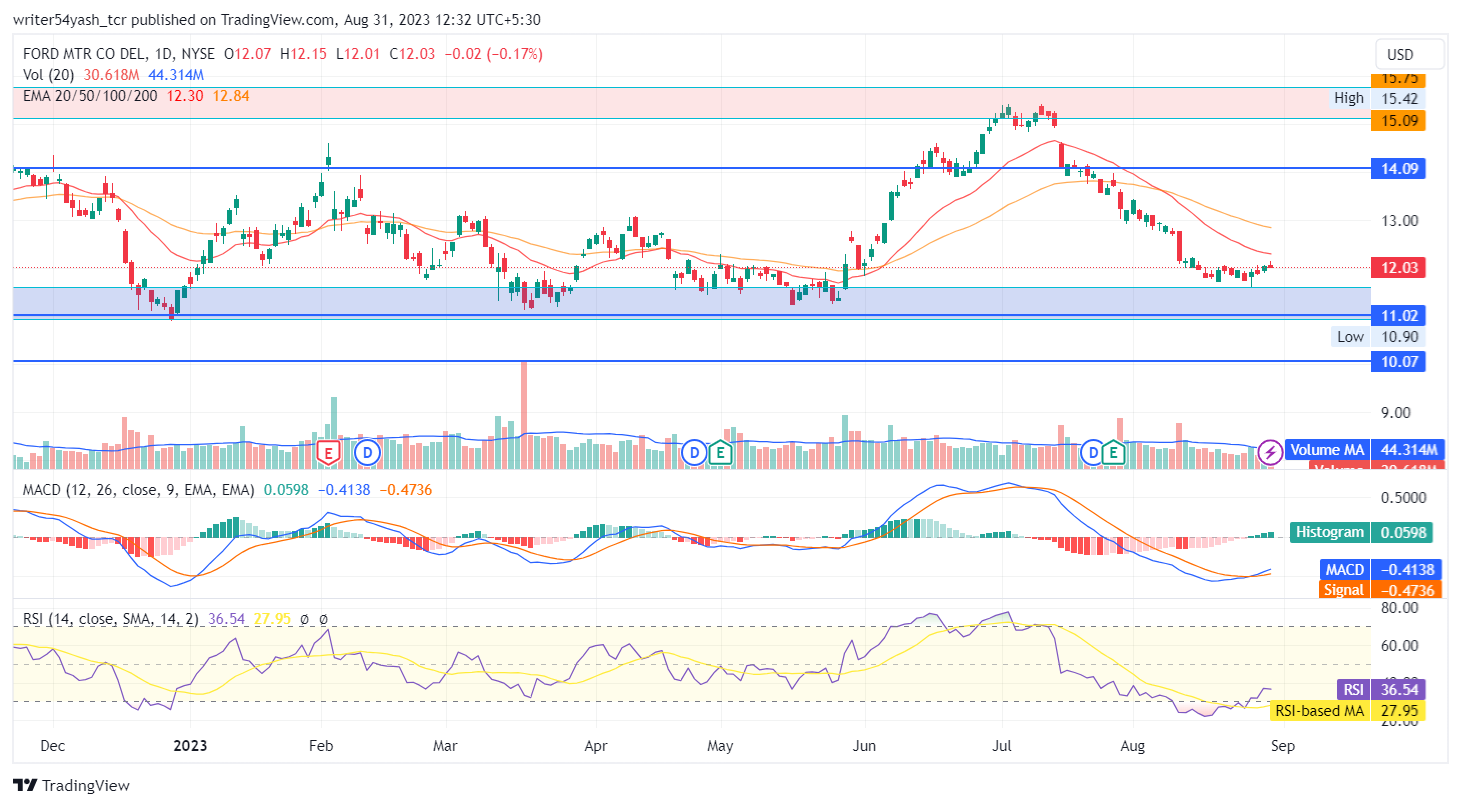This screenshot has height=807, width=1461.
Task: Click the Mar label on time axis
Action: point(445,746)
